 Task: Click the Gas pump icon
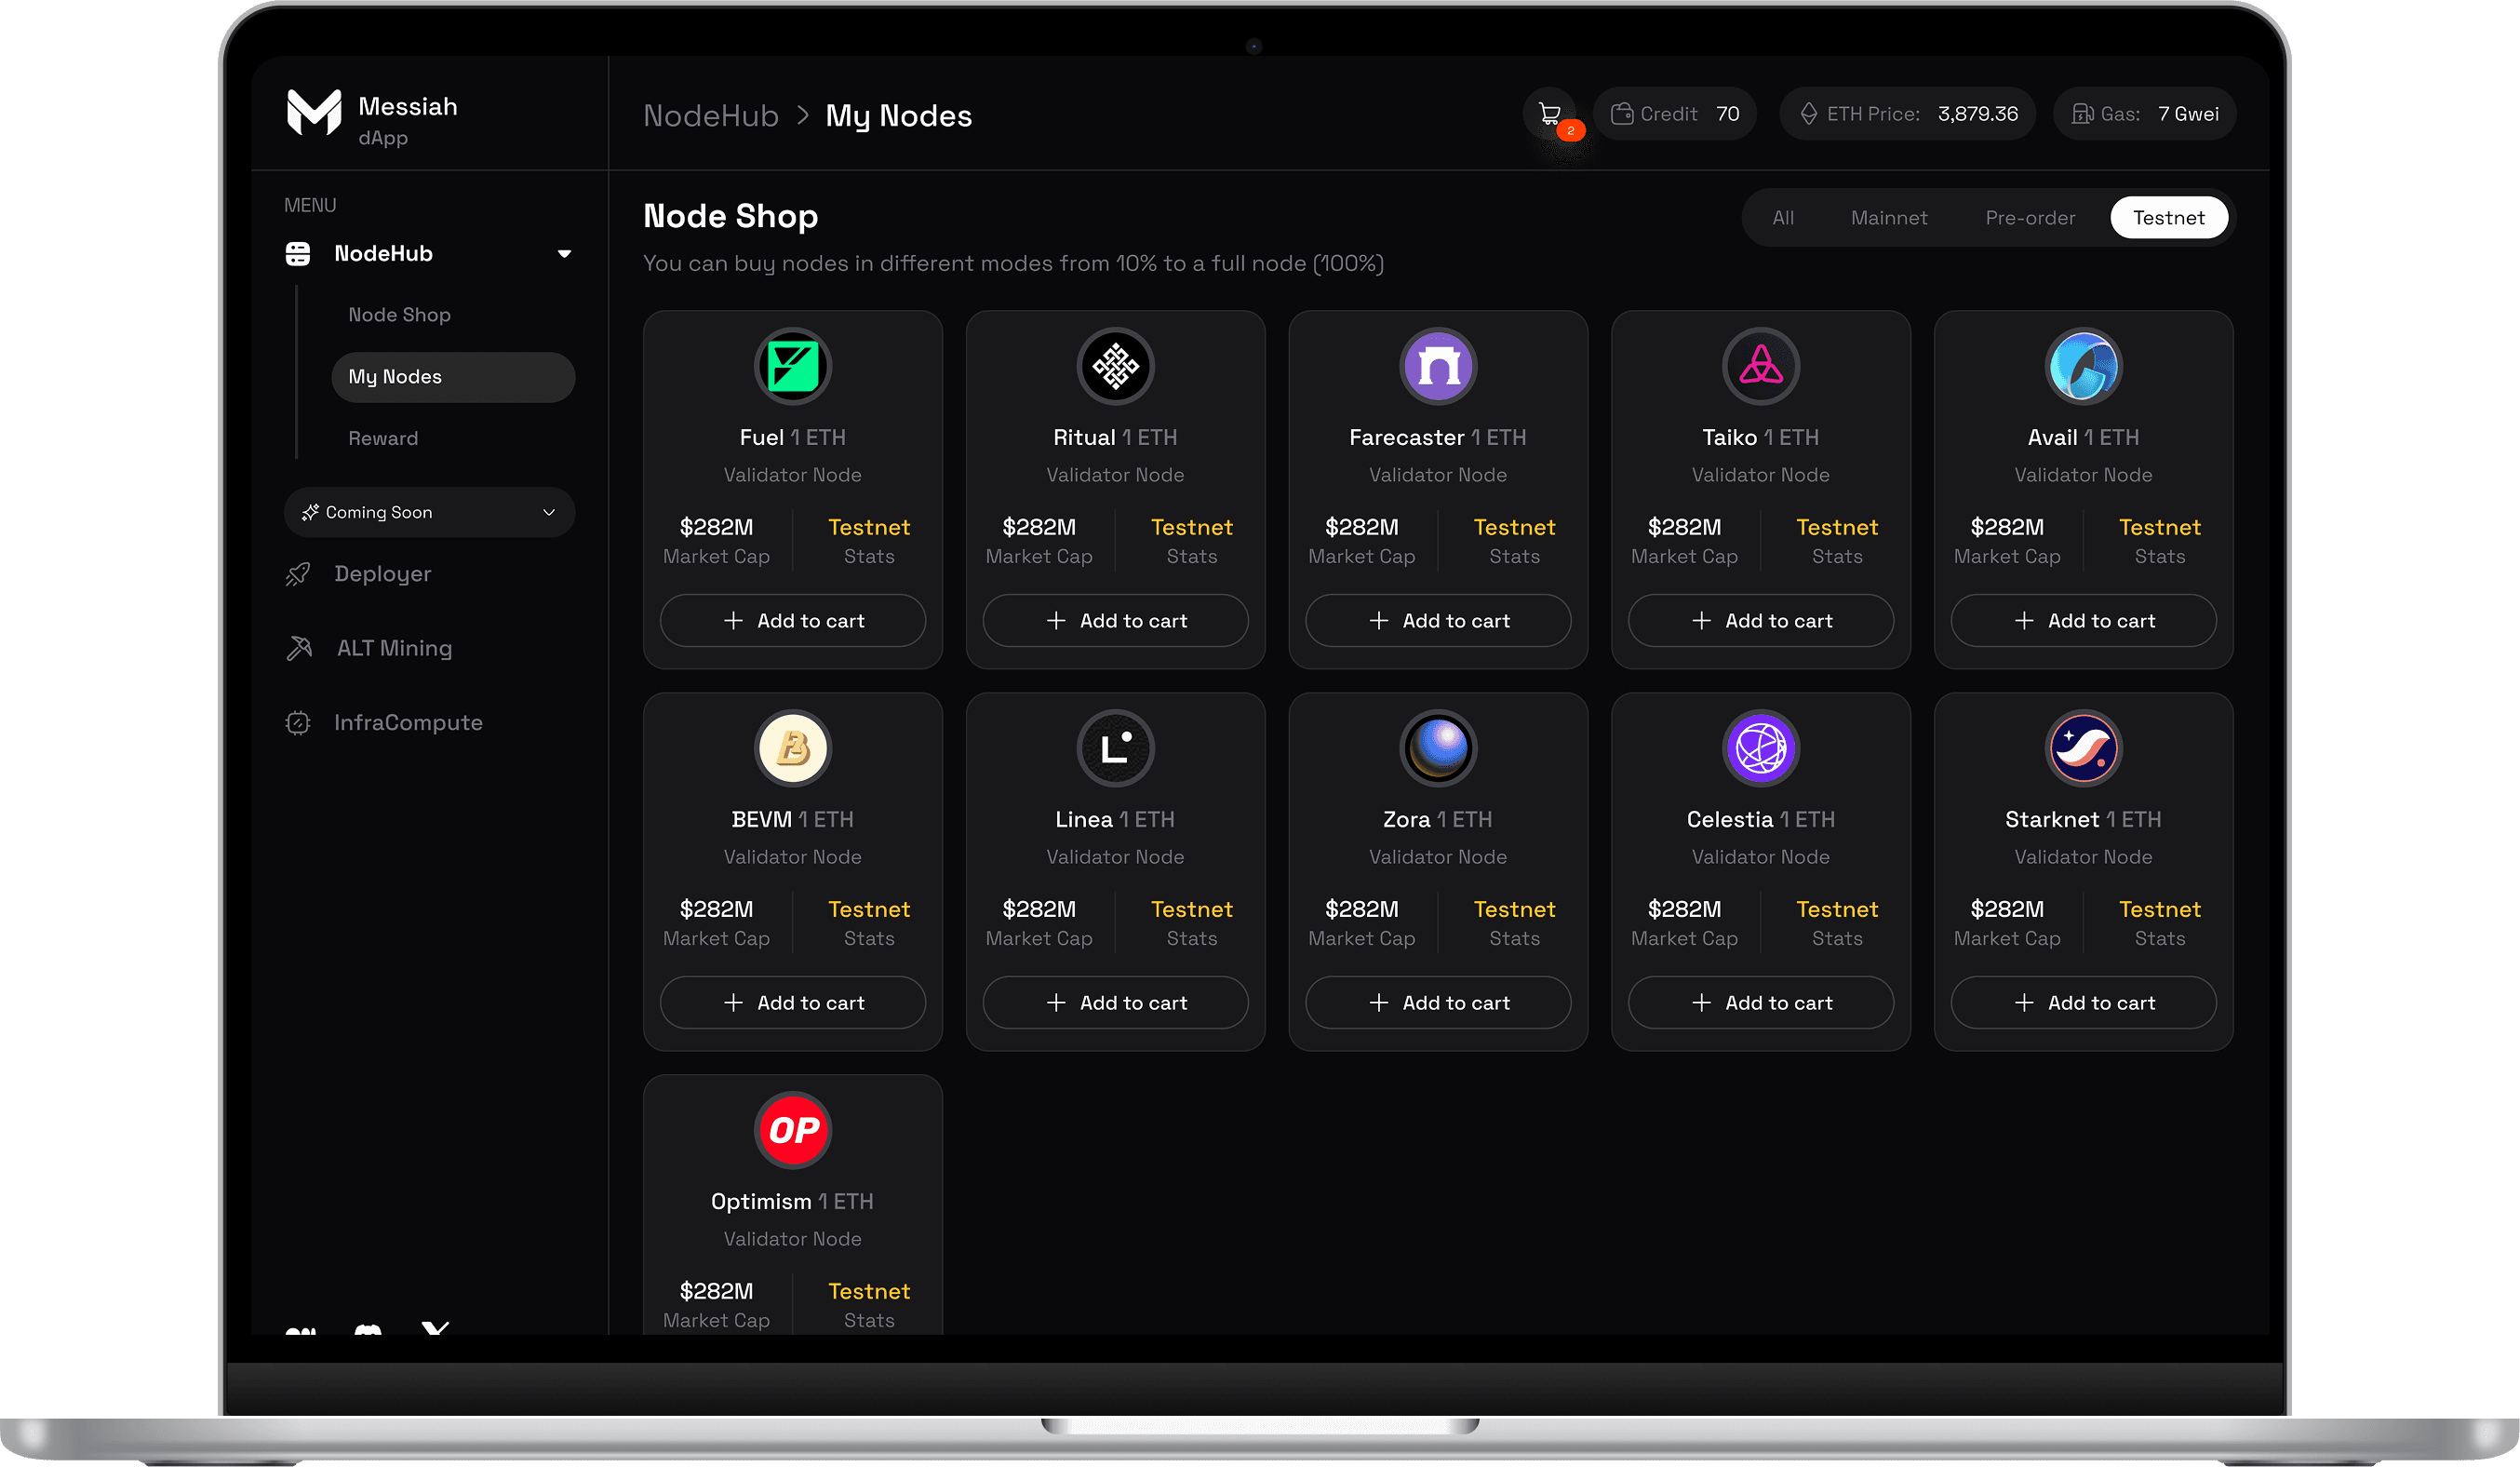pos(2082,114)
